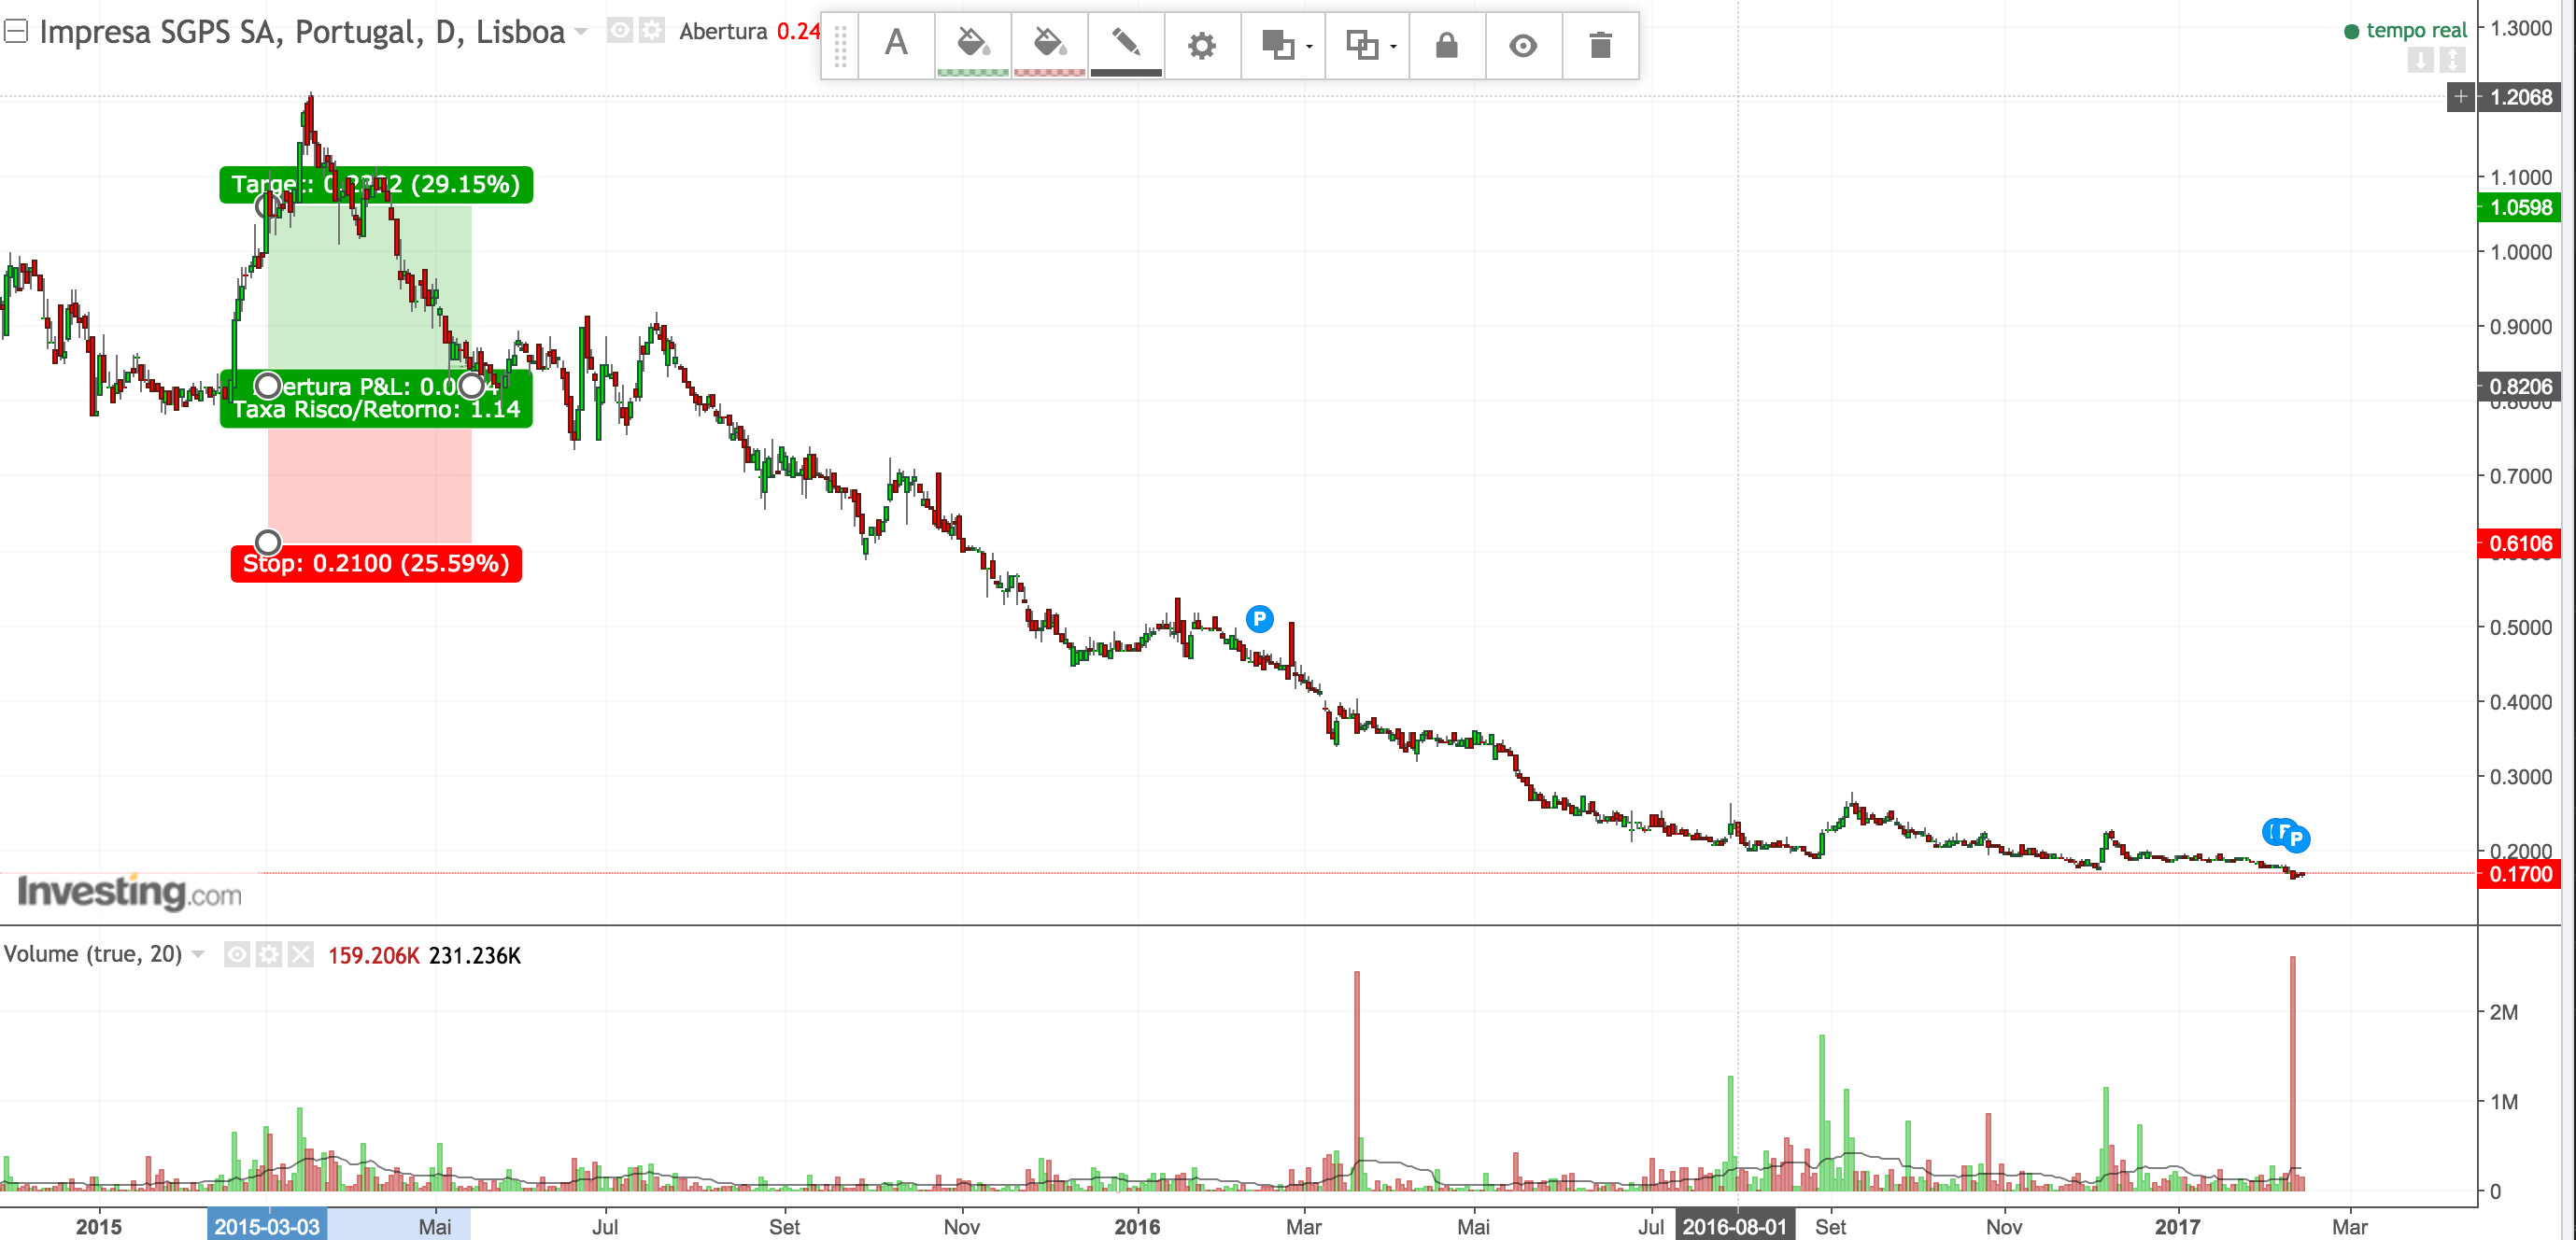Toggle main series visibility eye icon
Viewport: 2576px width, 1240px height.
(x=620, y=31)
